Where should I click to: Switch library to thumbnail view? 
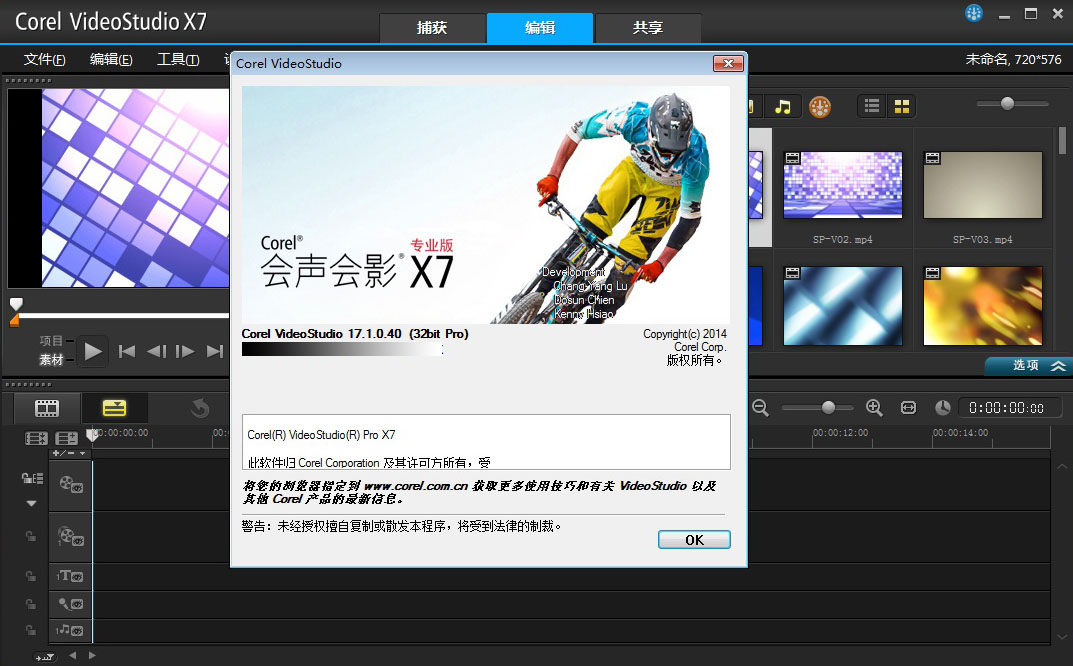pyautogui.click(x=902, y=106)
